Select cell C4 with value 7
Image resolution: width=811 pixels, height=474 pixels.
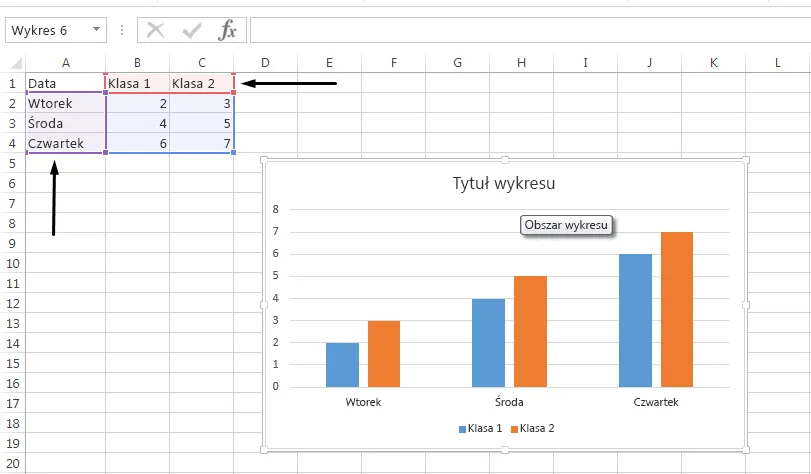202,144
